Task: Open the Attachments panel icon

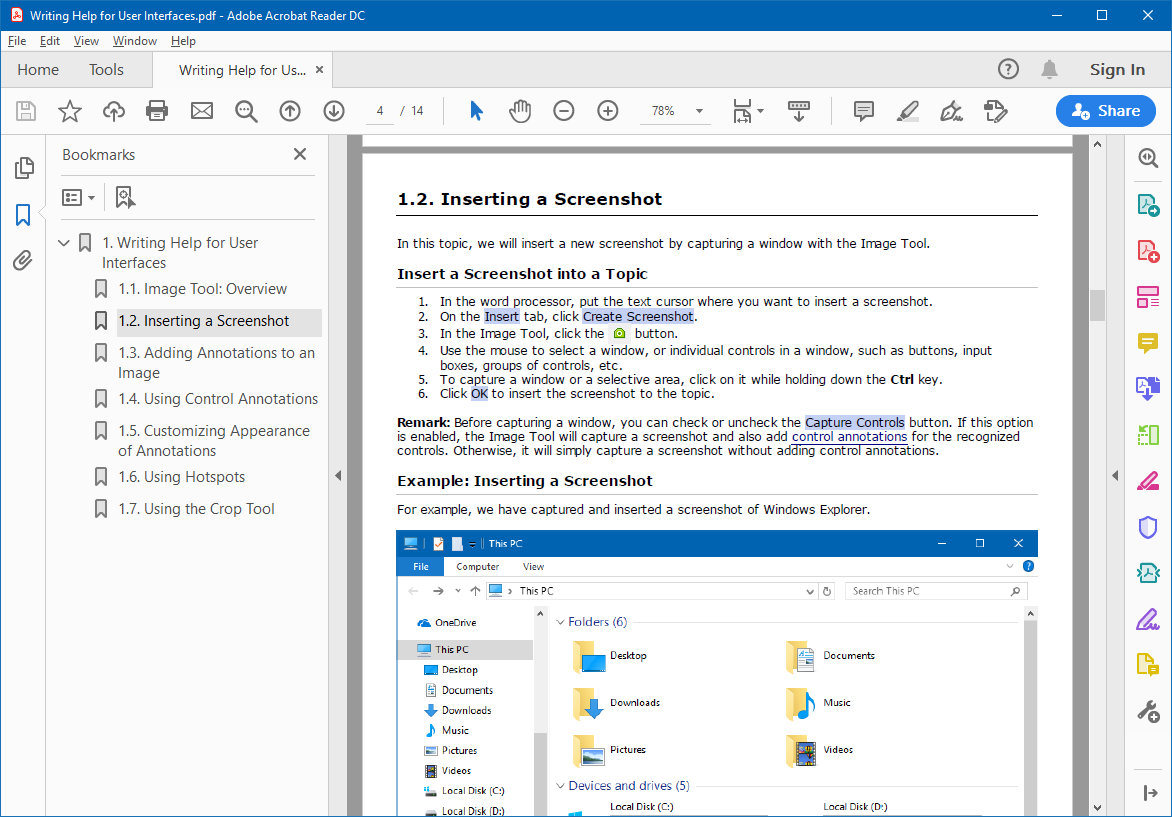Action: point(23,261)
